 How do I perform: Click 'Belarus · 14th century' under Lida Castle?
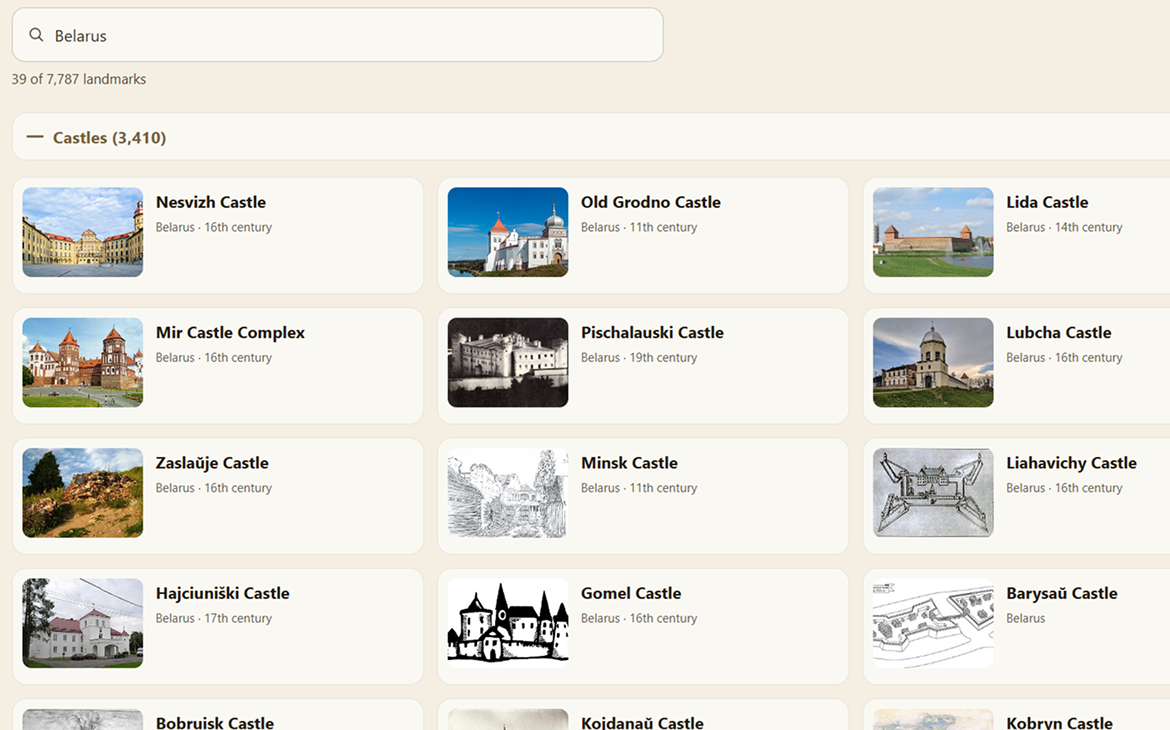[1064, 227]
